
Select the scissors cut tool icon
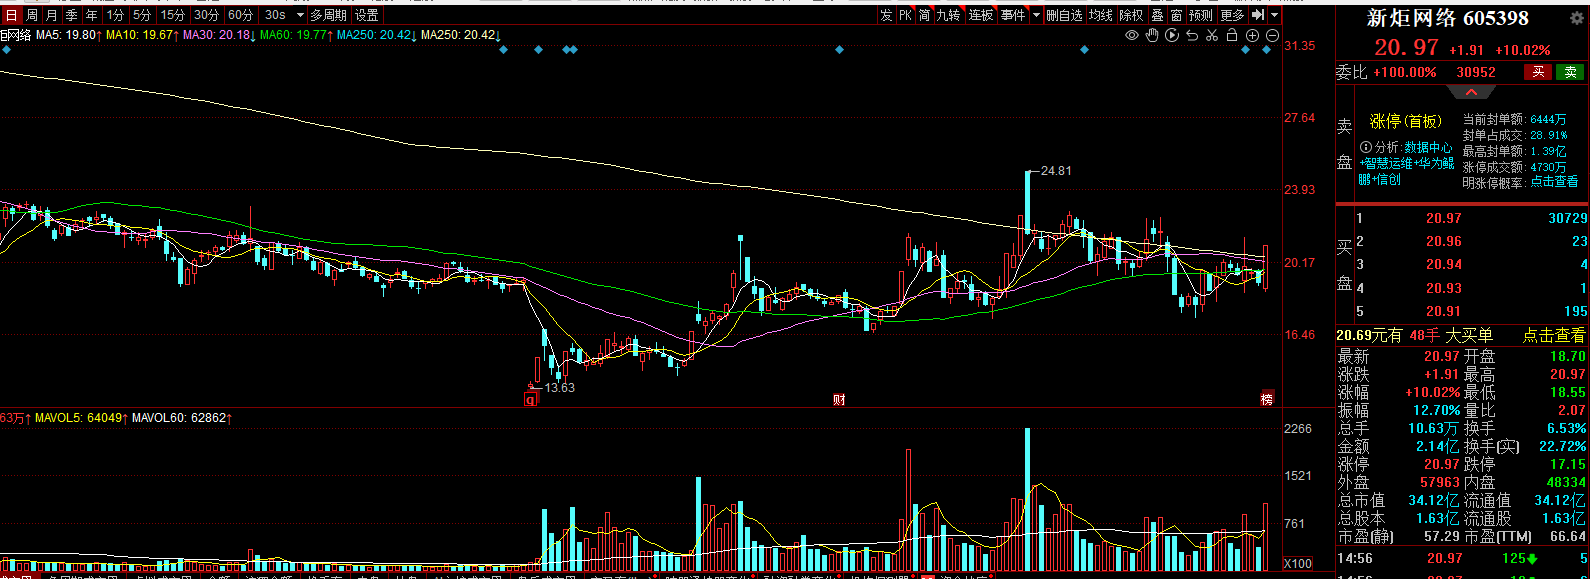click(1212, 35)
